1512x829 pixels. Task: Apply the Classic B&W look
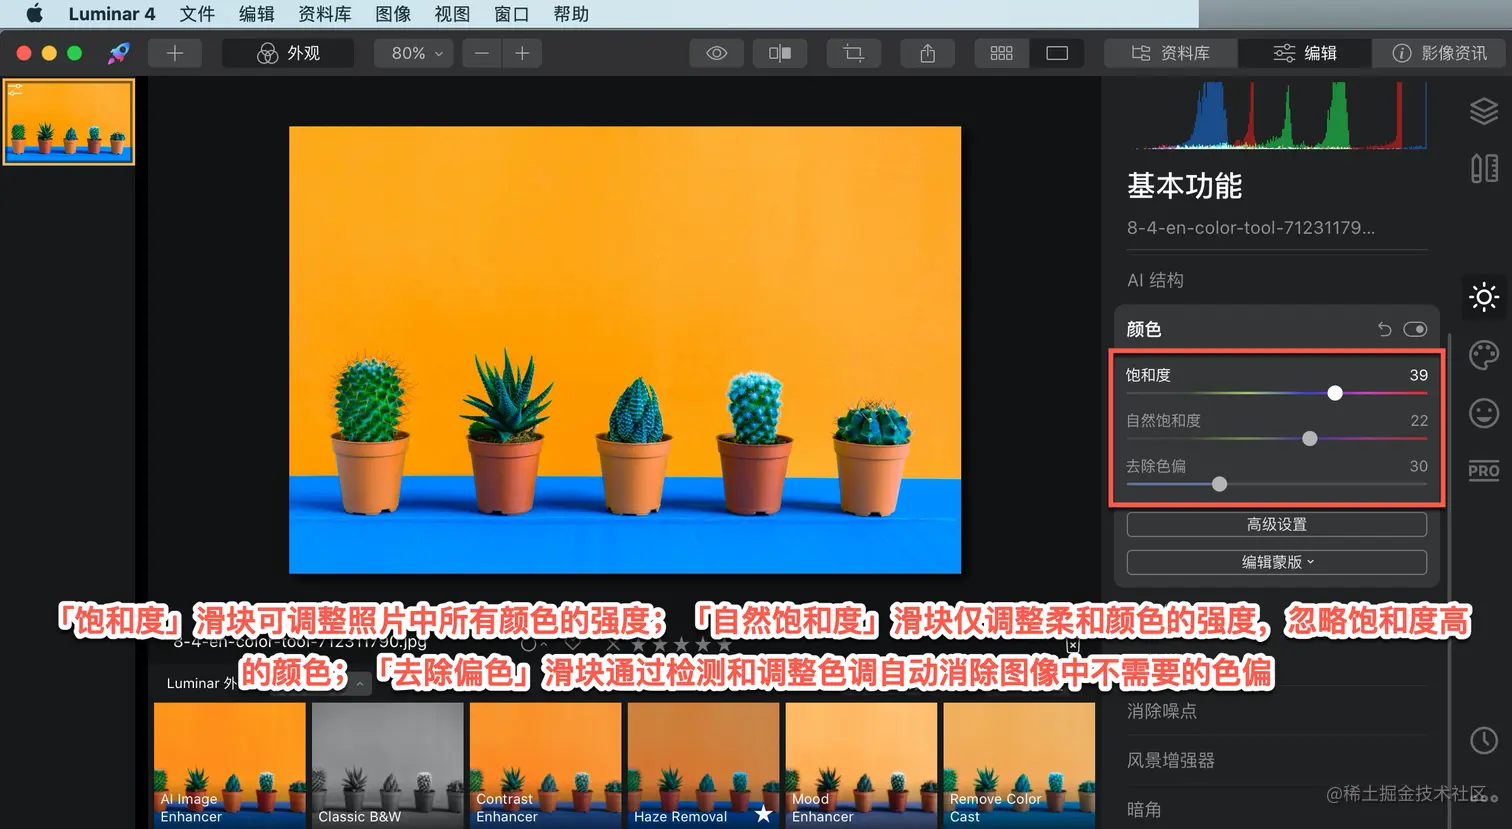388,765
